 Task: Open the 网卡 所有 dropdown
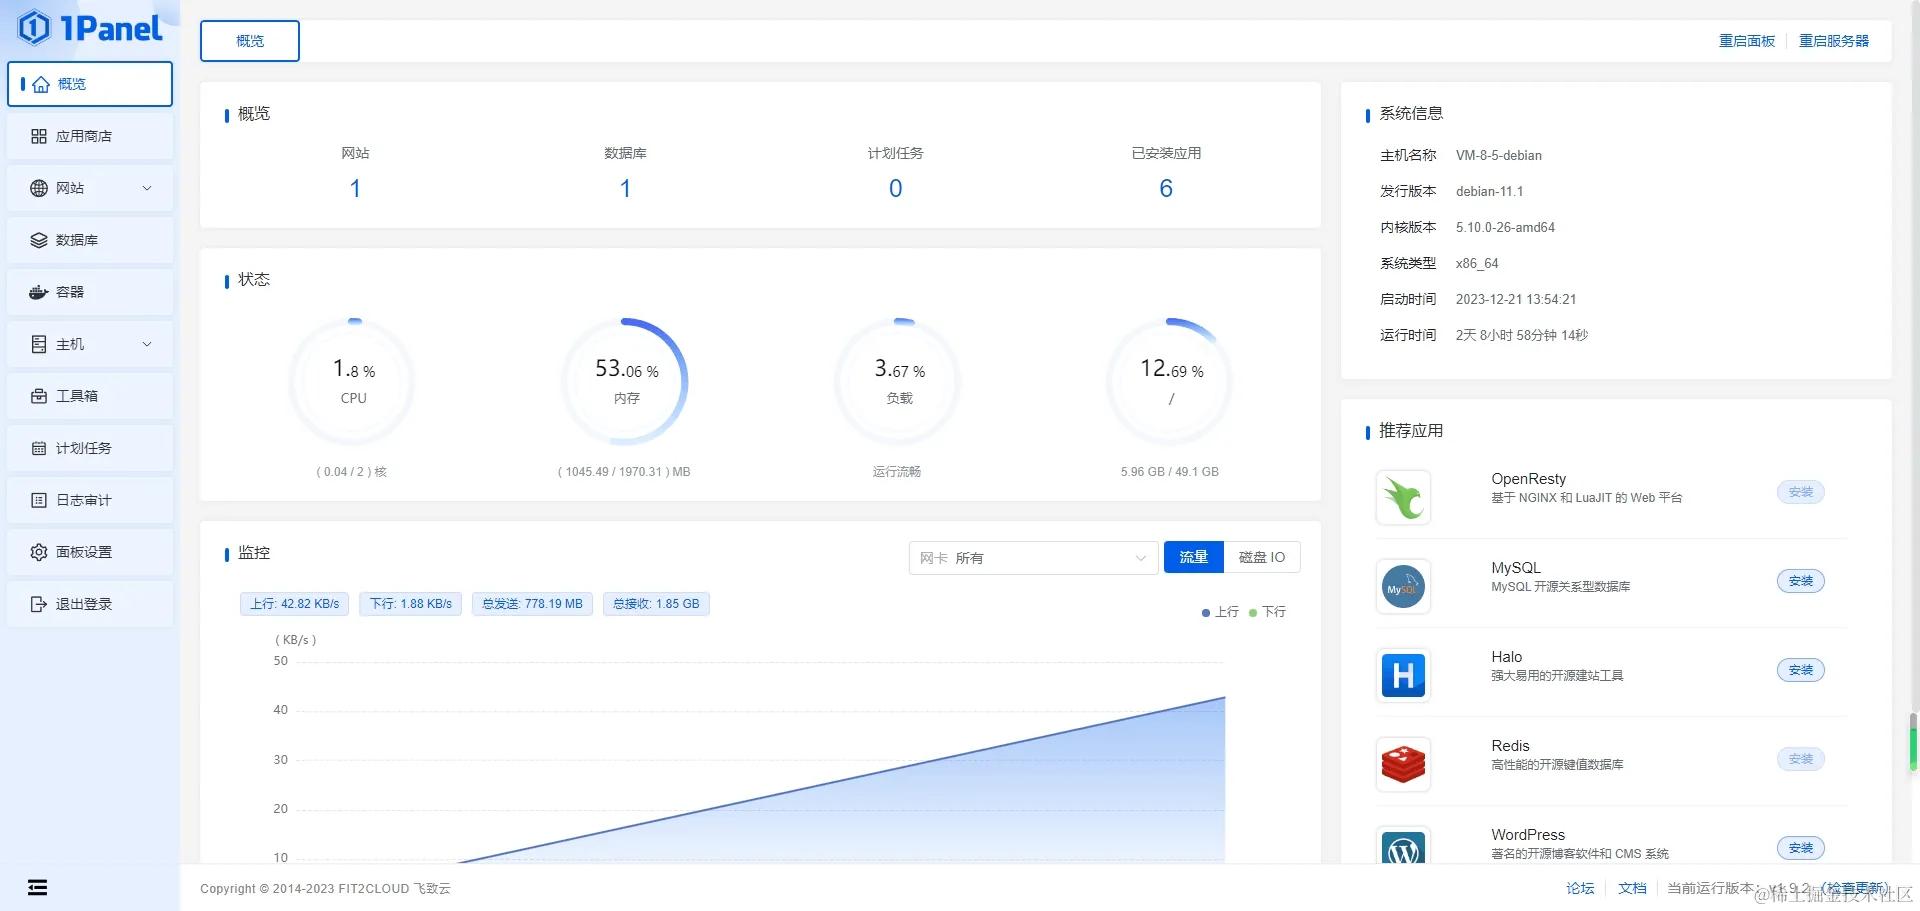(1033, 558)
